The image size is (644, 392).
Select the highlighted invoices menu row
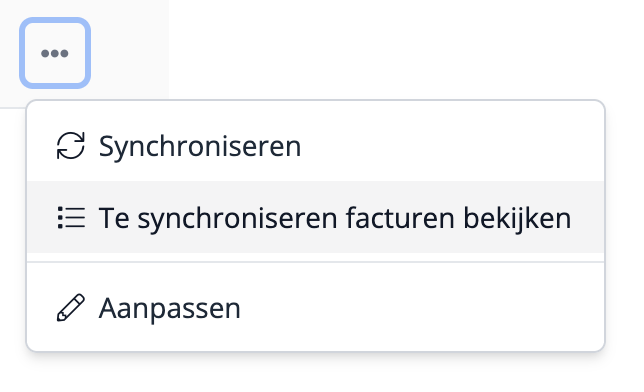315,217
